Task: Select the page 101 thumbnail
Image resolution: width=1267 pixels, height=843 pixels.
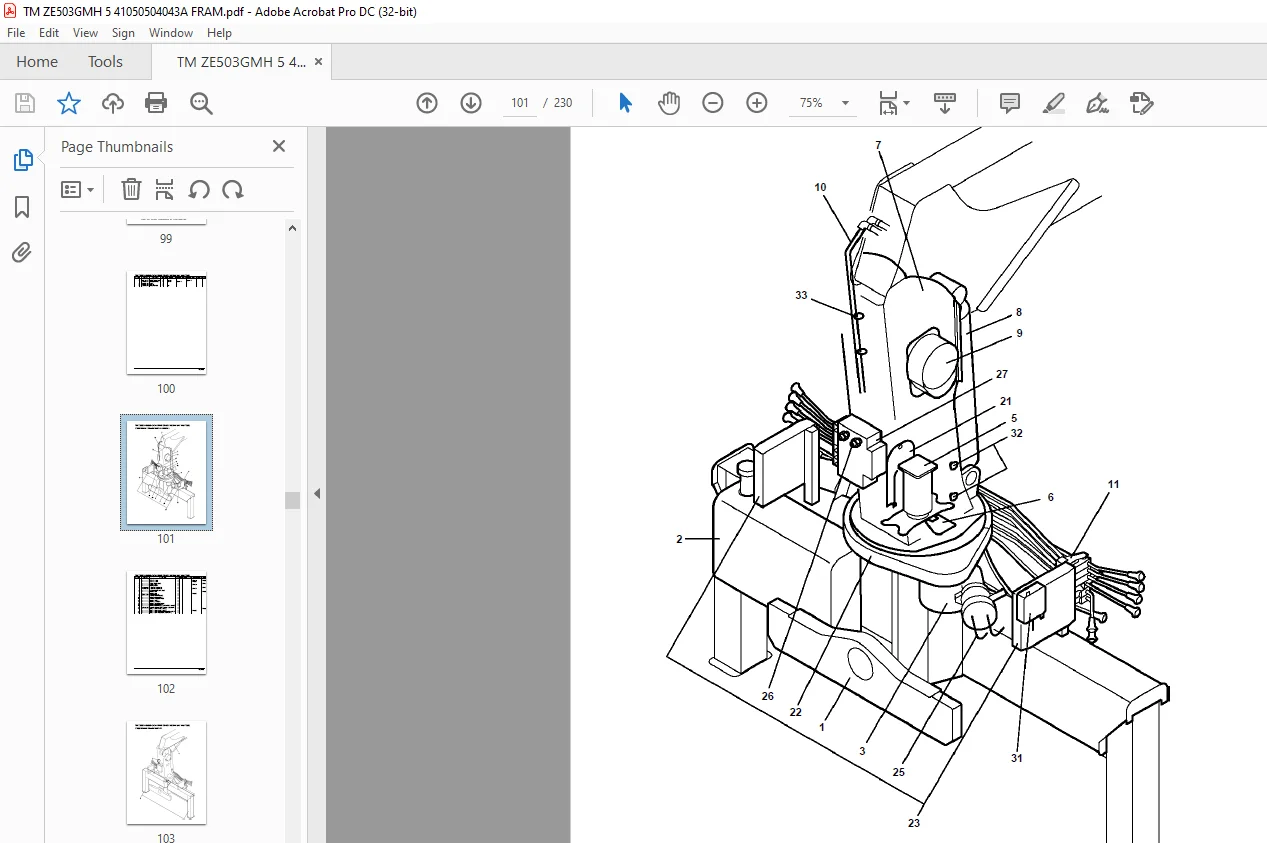Action: pyautogui.click(x=166, y=473)
